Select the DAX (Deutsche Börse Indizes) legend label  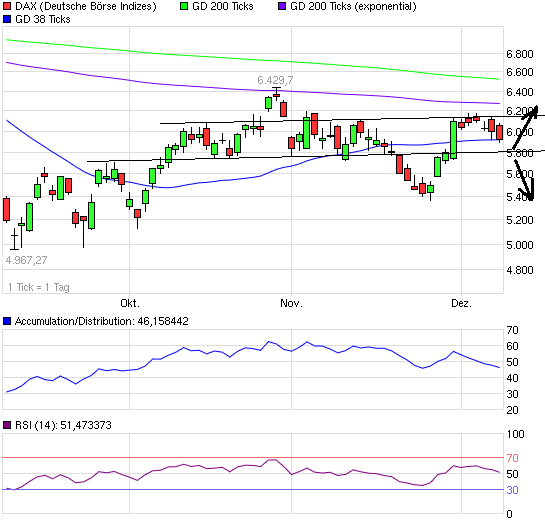click(86, 6)
